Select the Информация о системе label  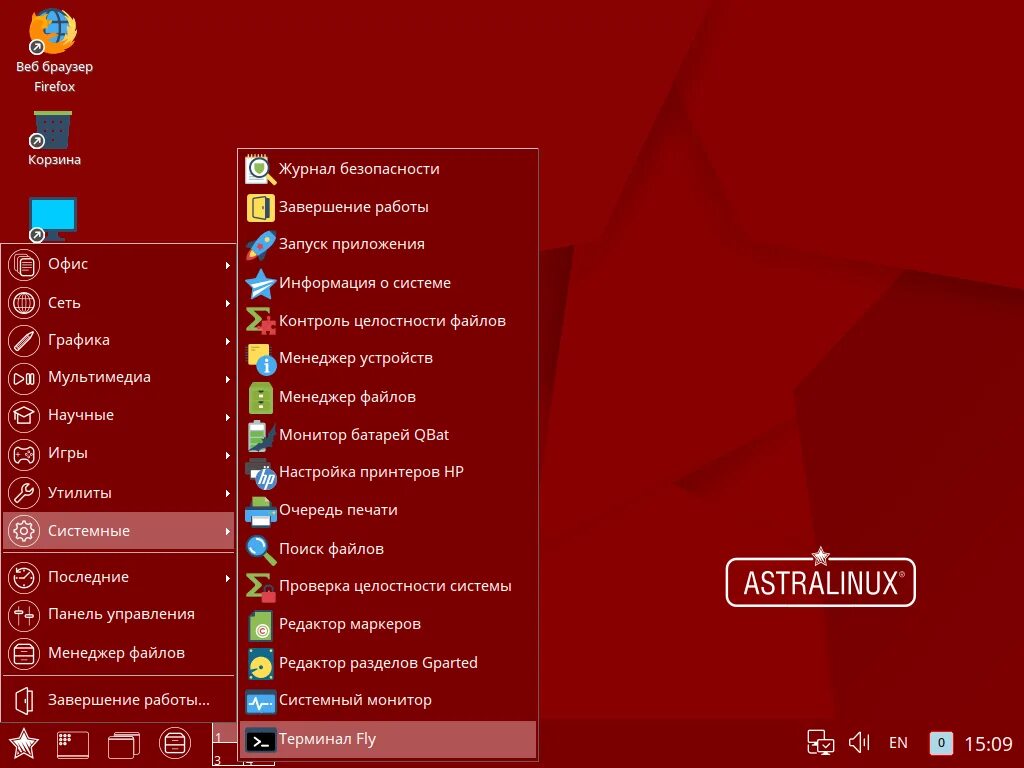[365, 283]
